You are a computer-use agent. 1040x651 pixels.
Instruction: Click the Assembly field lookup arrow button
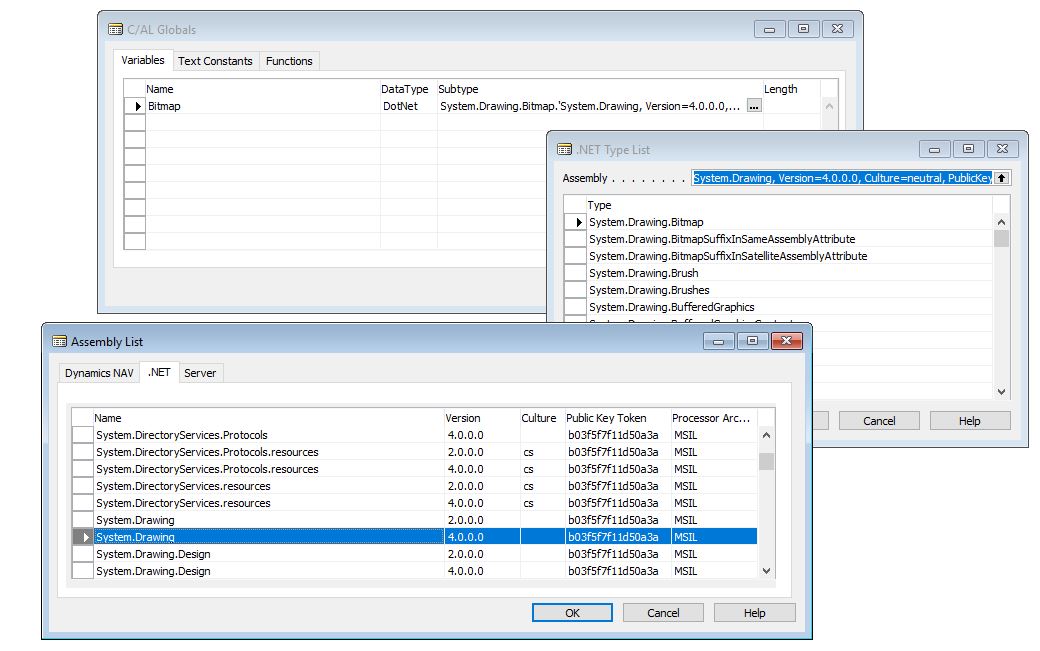point(1002,178)
